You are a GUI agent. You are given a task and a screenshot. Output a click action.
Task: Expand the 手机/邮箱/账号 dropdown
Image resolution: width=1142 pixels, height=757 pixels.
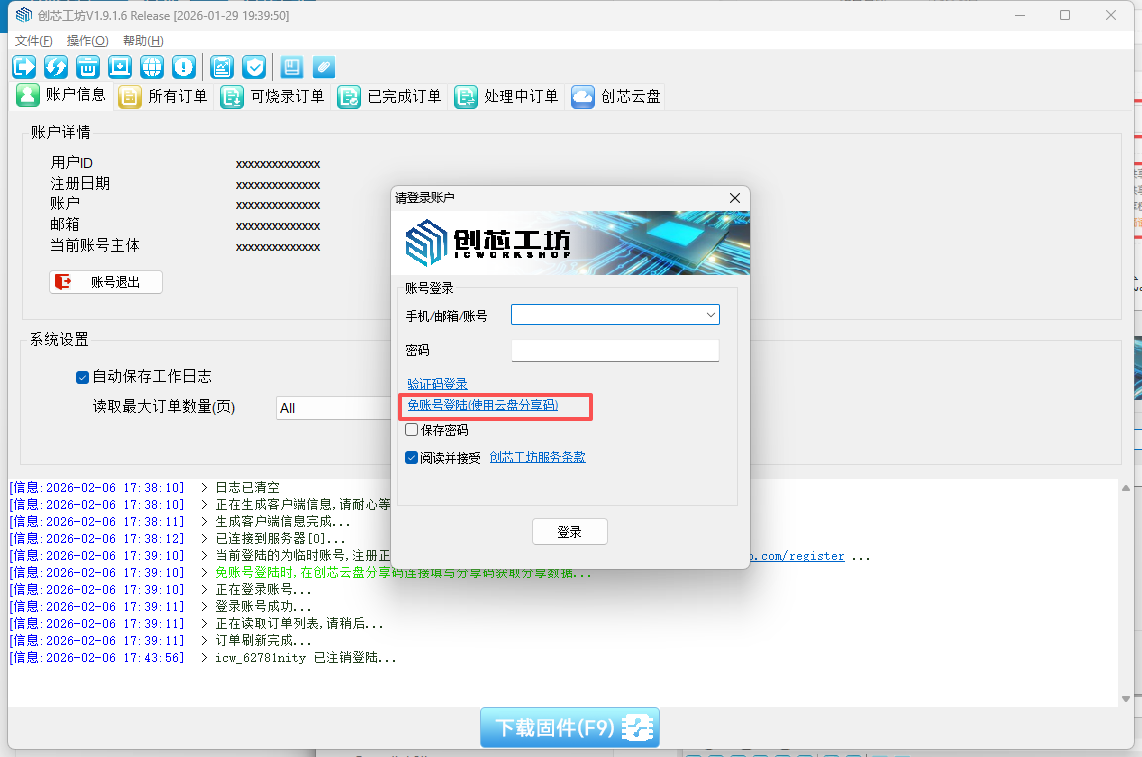(x=710, y=315)
